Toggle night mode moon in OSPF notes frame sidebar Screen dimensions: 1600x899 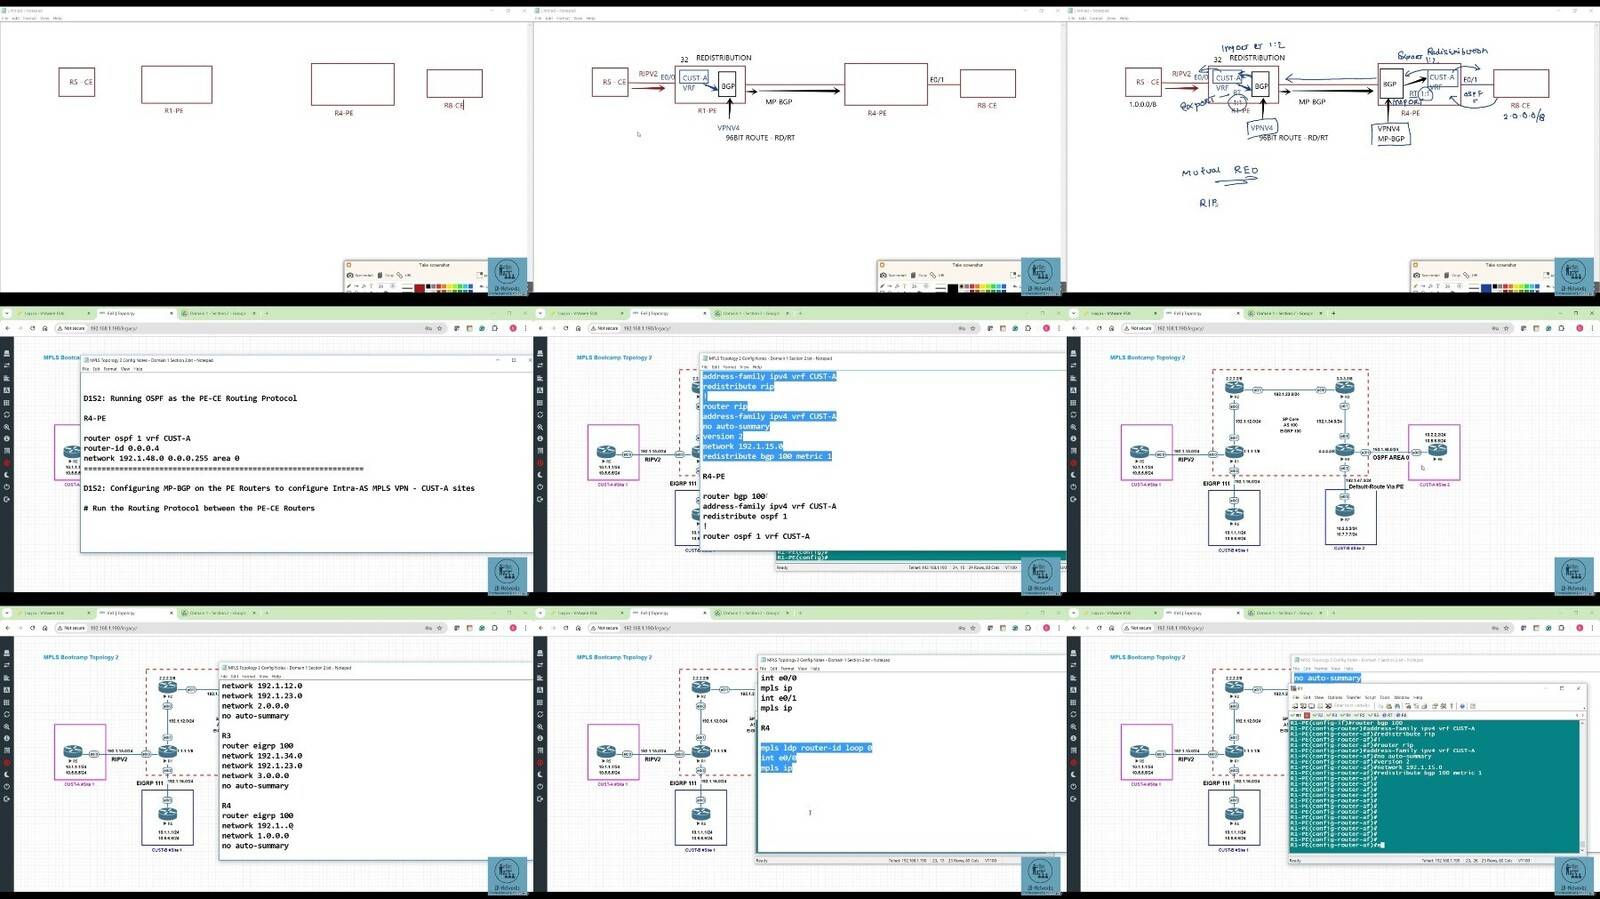[6, 475]
